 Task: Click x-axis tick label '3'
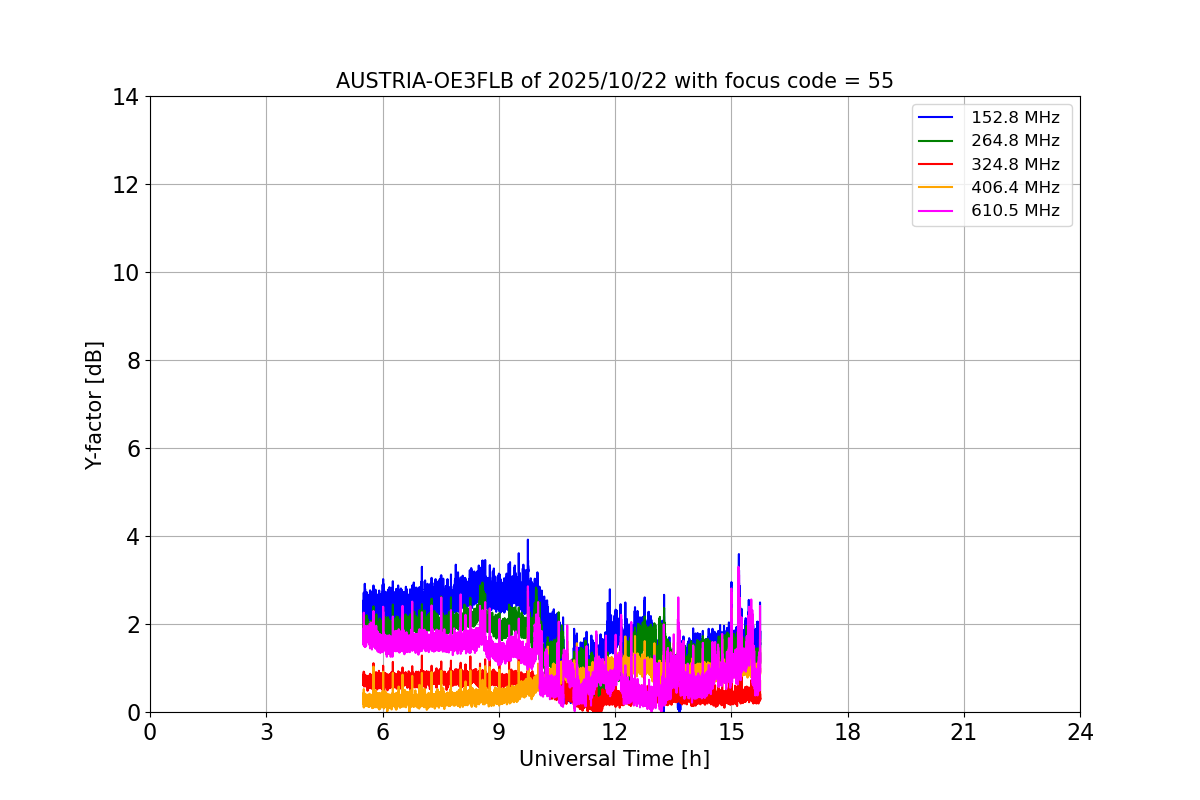(266, 732)
